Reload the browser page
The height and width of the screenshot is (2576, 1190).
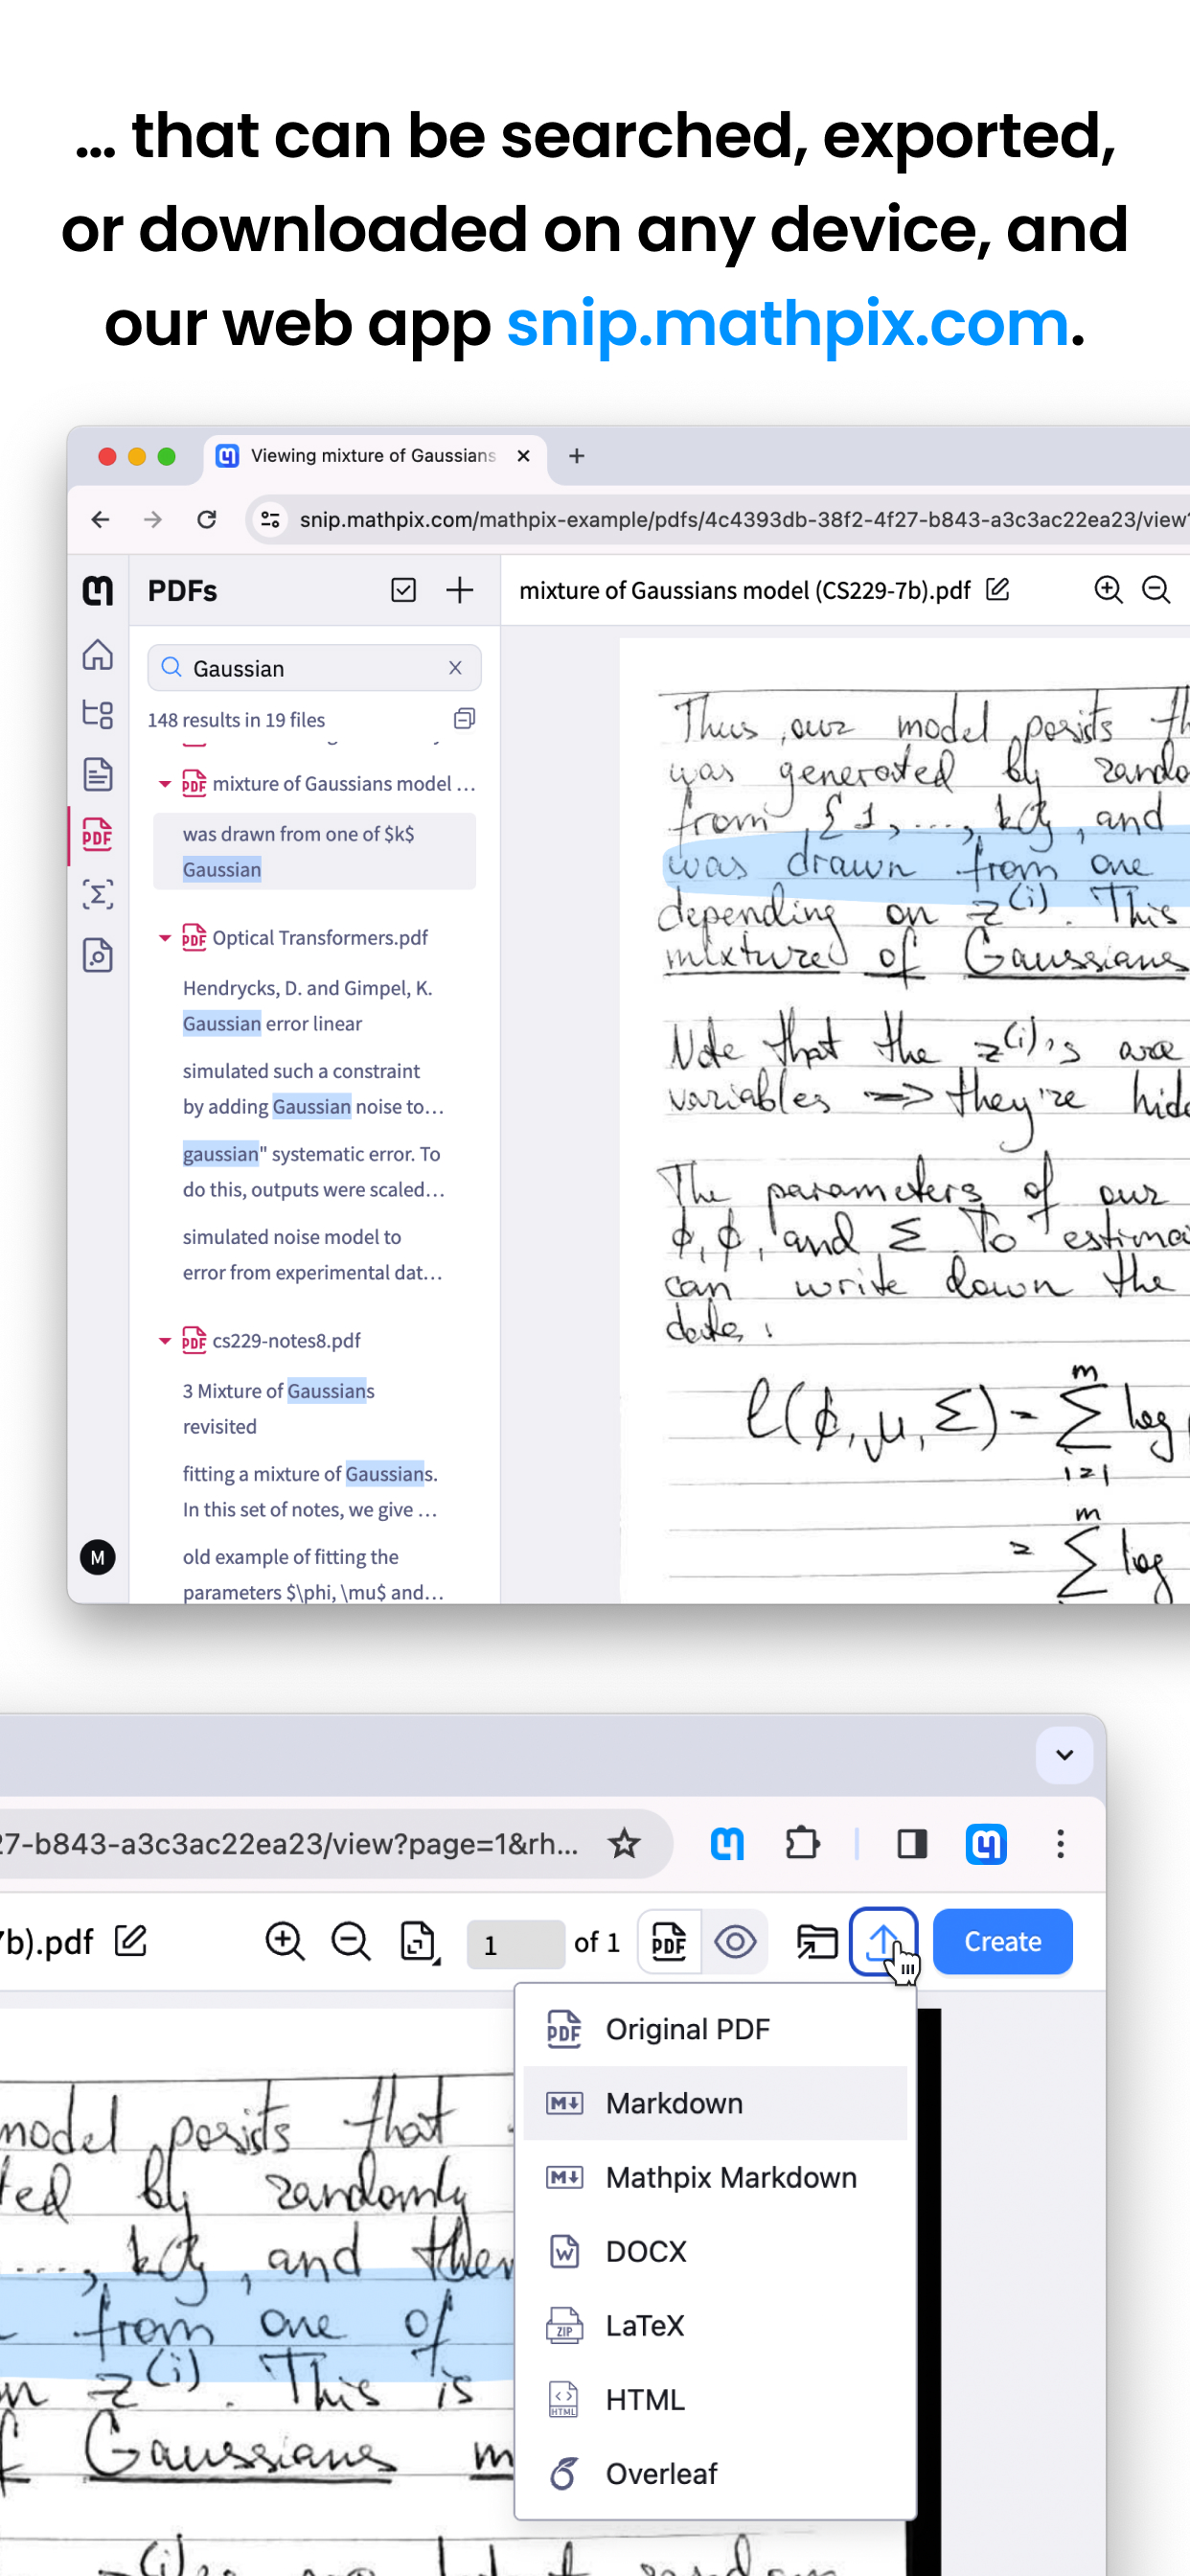[207, 519]
